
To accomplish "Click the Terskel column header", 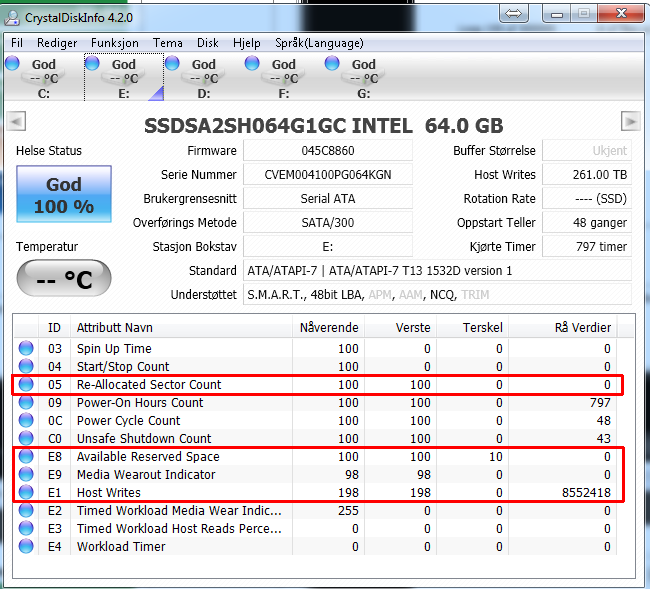I will click(473, 327).
